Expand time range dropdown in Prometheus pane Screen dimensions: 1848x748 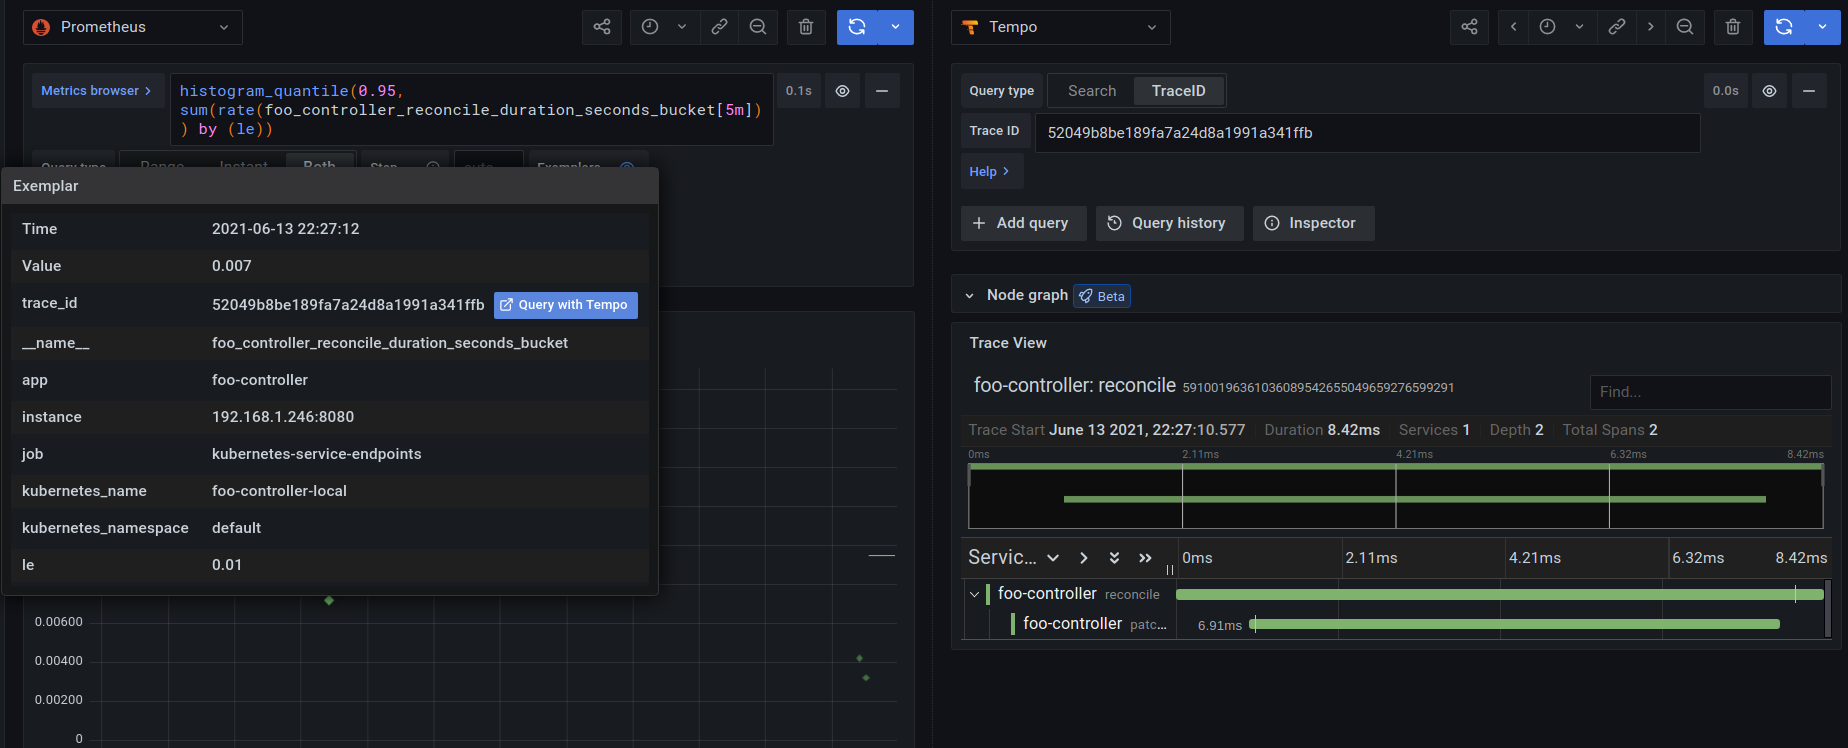[x=682, y=27]
